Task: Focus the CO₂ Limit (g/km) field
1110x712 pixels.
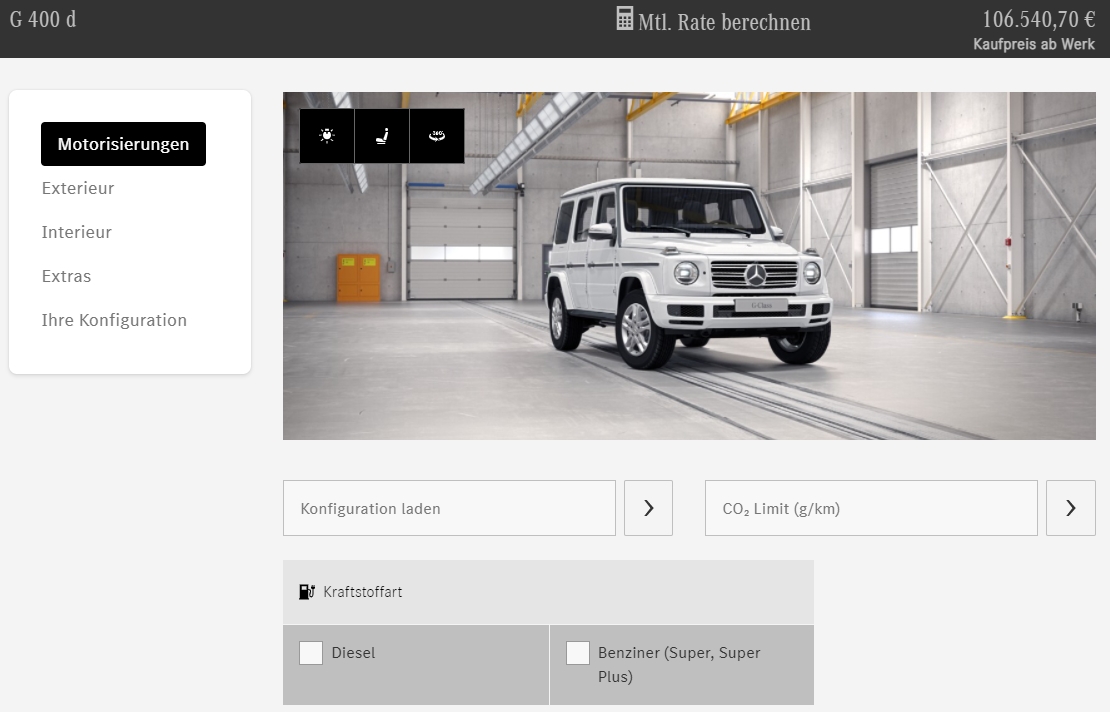Action: [871, 508]
